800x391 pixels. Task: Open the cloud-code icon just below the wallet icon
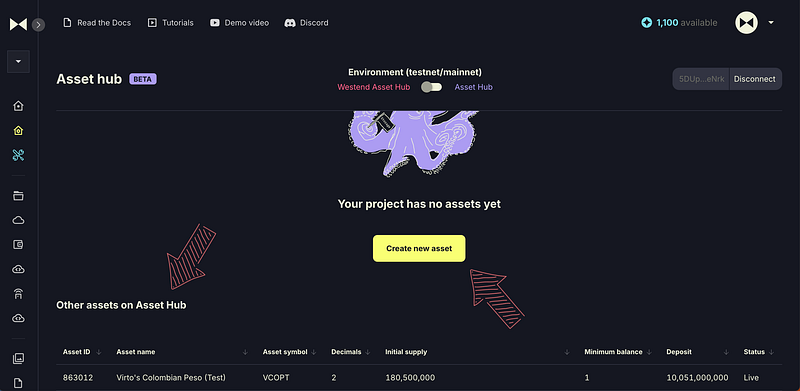click(18, 269)
